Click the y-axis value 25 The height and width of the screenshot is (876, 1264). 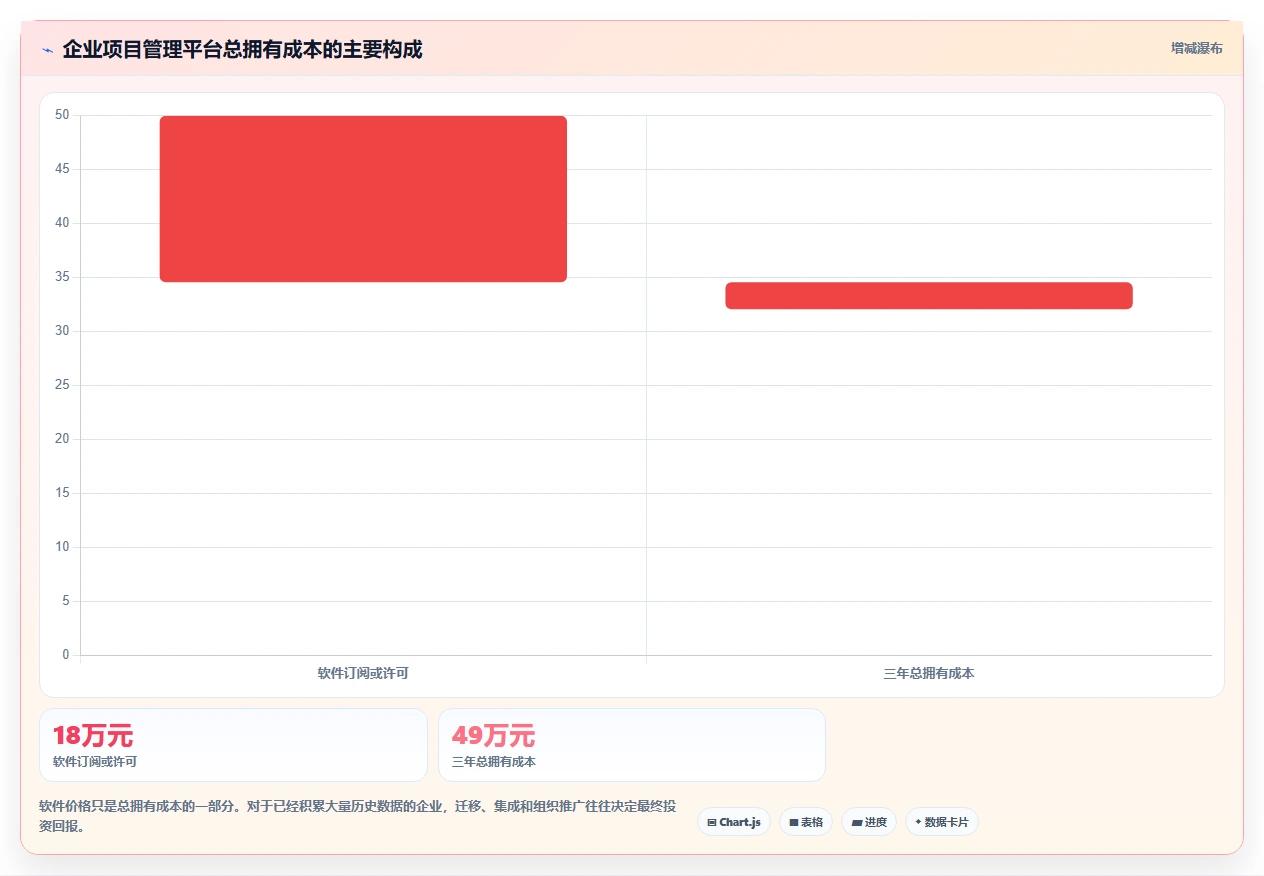coord(62,385)
